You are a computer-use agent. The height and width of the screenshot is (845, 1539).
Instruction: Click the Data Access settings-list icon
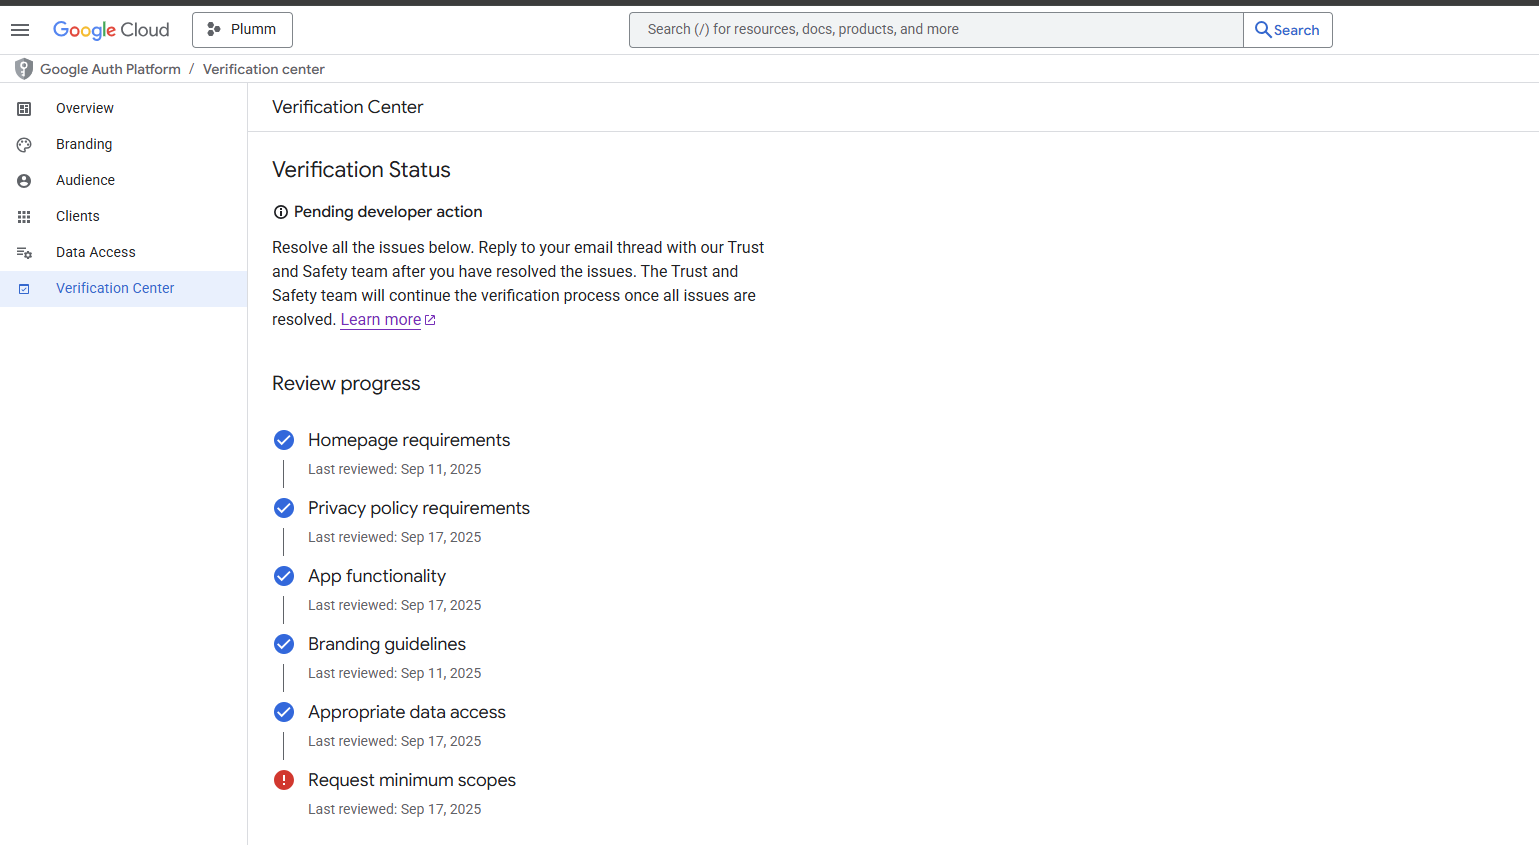point(24,252)
